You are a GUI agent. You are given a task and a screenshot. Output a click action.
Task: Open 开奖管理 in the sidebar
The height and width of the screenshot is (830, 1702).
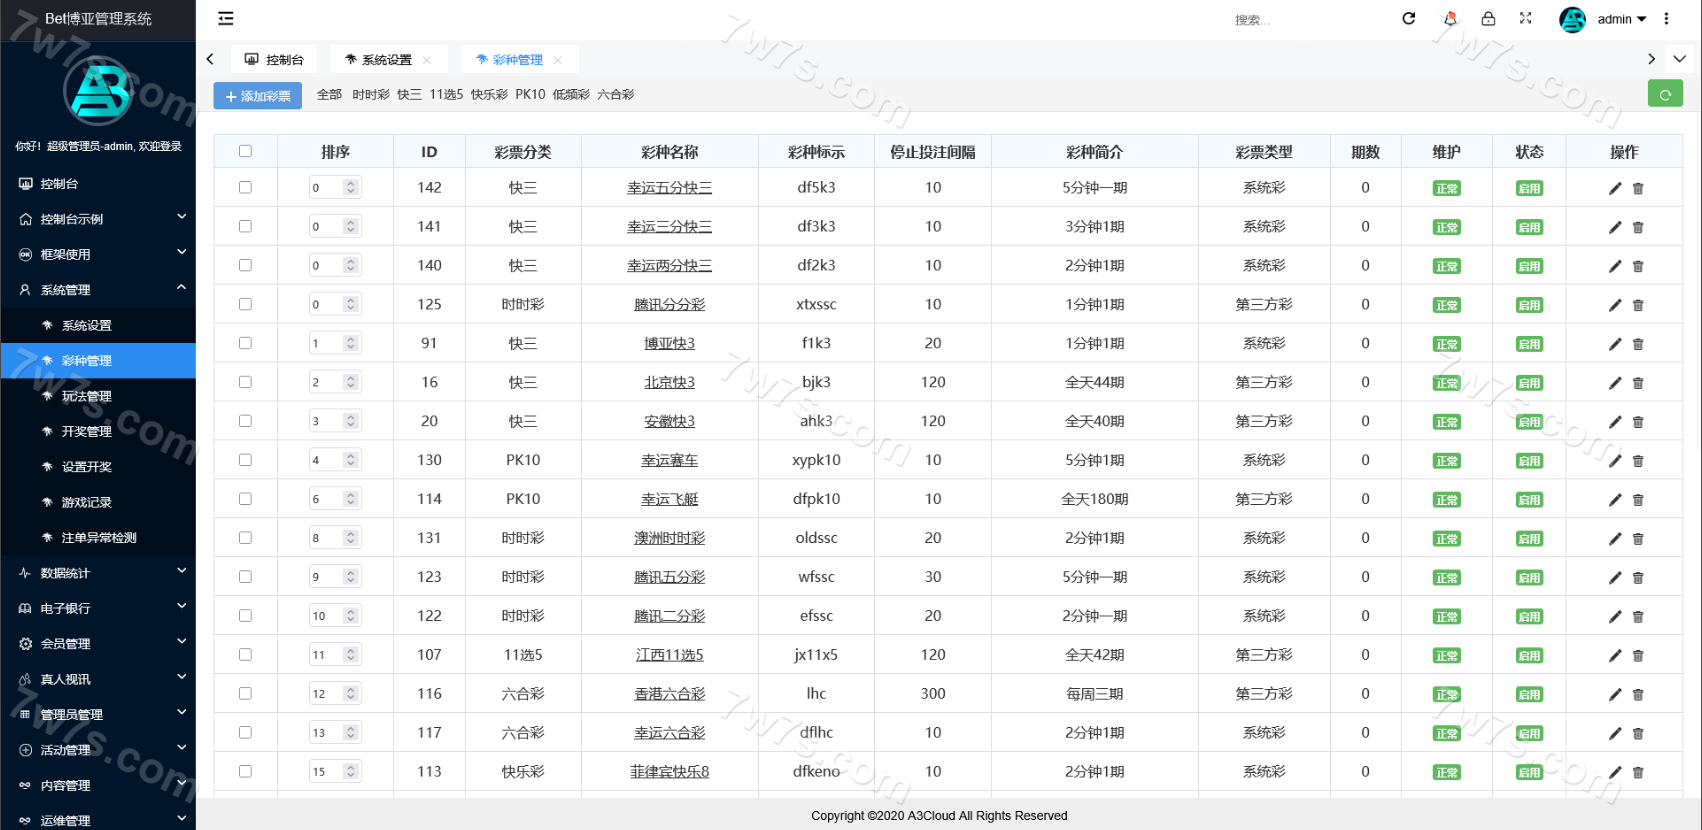click(87, 431)
